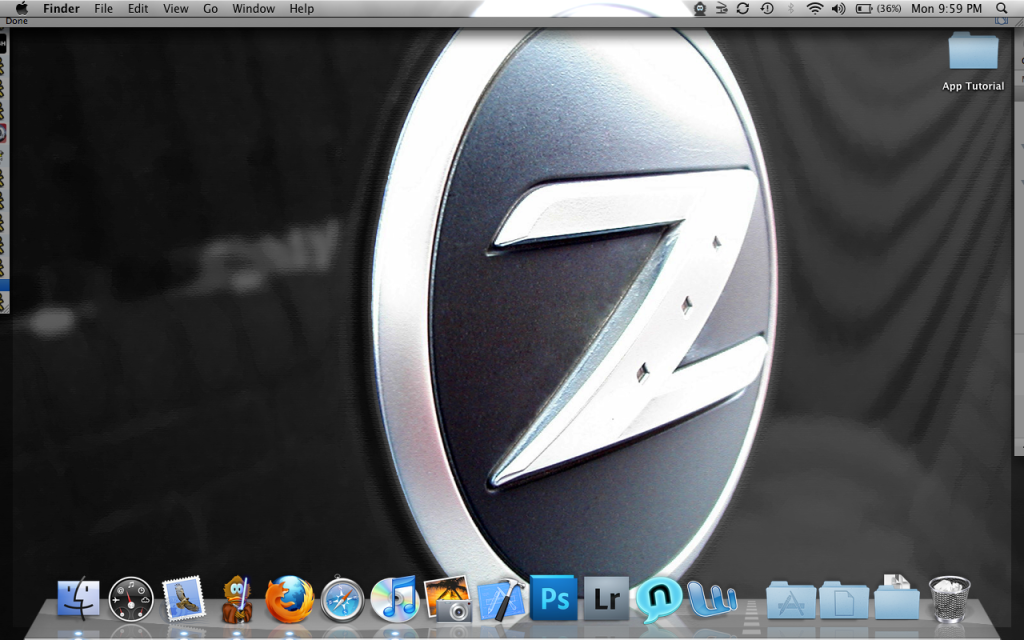Open the volume control in menu bar
The width and height of the screenshot is (1024, 640).
pyautogui.click(x=839, y=8)
